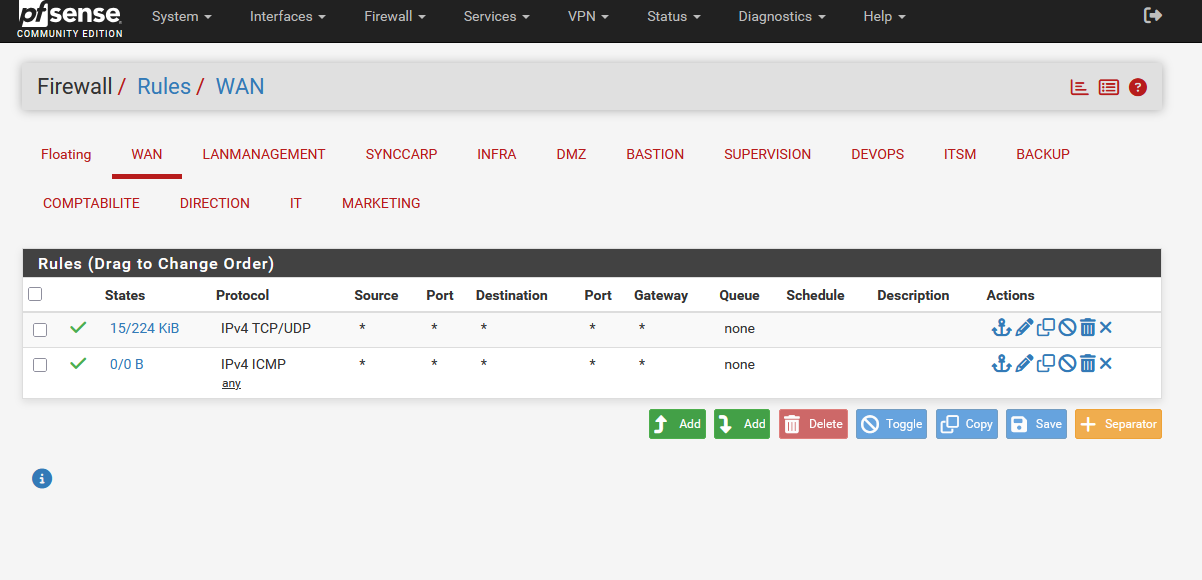Switch to the DEVOPS tab
The width and height of the screenshot is (1202, 580).
point(878,154)
